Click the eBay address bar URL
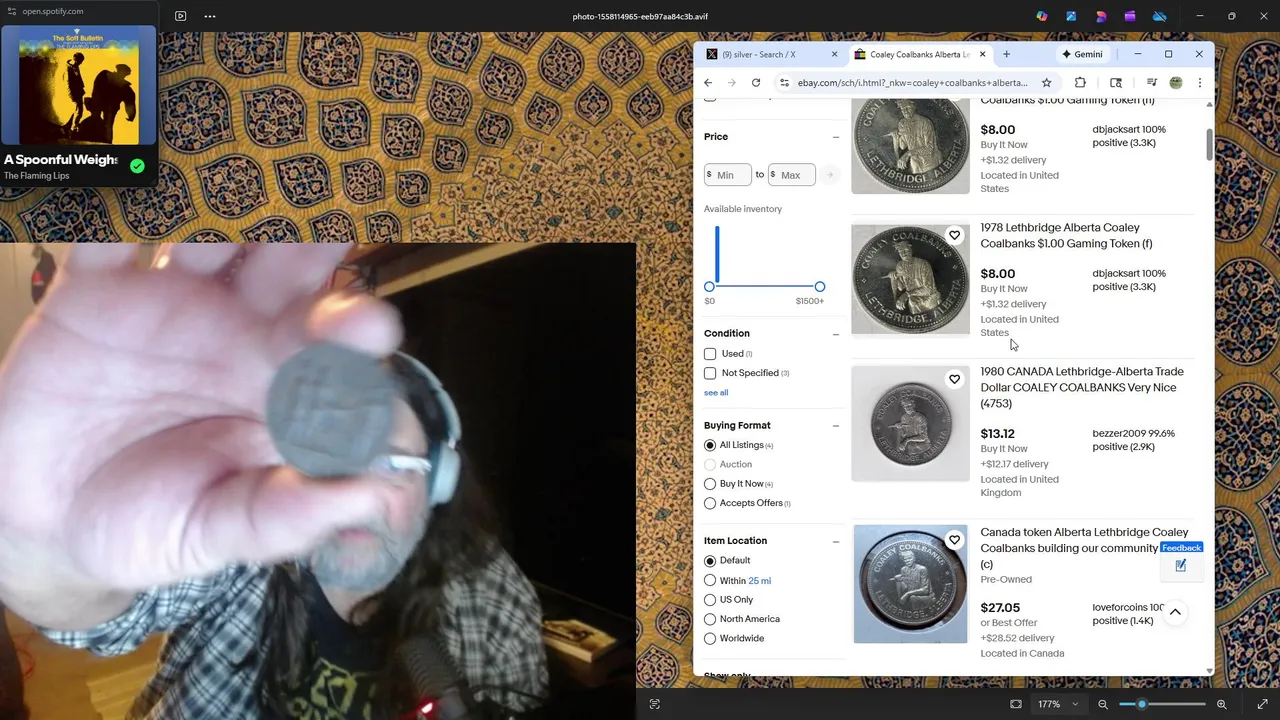The height and width of the screenshot is (720, 1280). (x=912, y=82)
